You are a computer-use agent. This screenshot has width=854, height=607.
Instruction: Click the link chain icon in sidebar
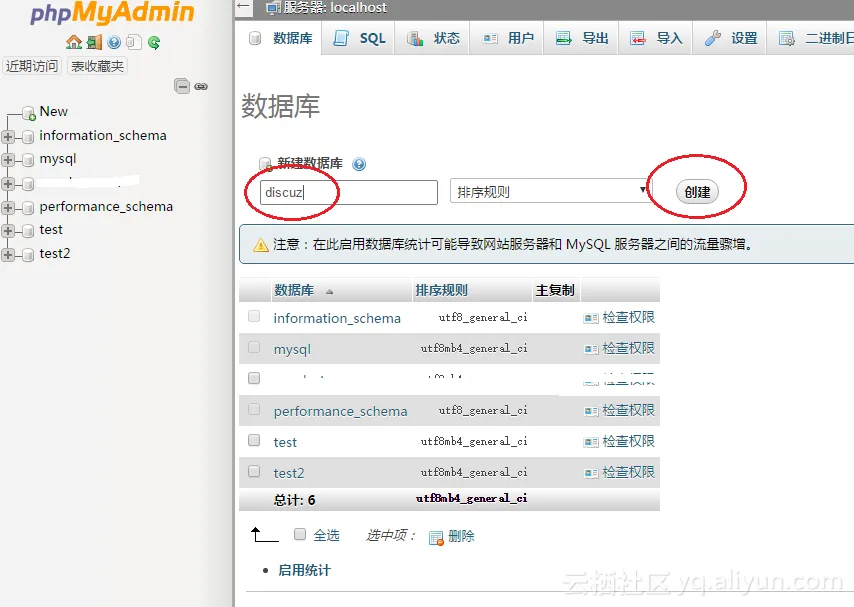[201, 86]
